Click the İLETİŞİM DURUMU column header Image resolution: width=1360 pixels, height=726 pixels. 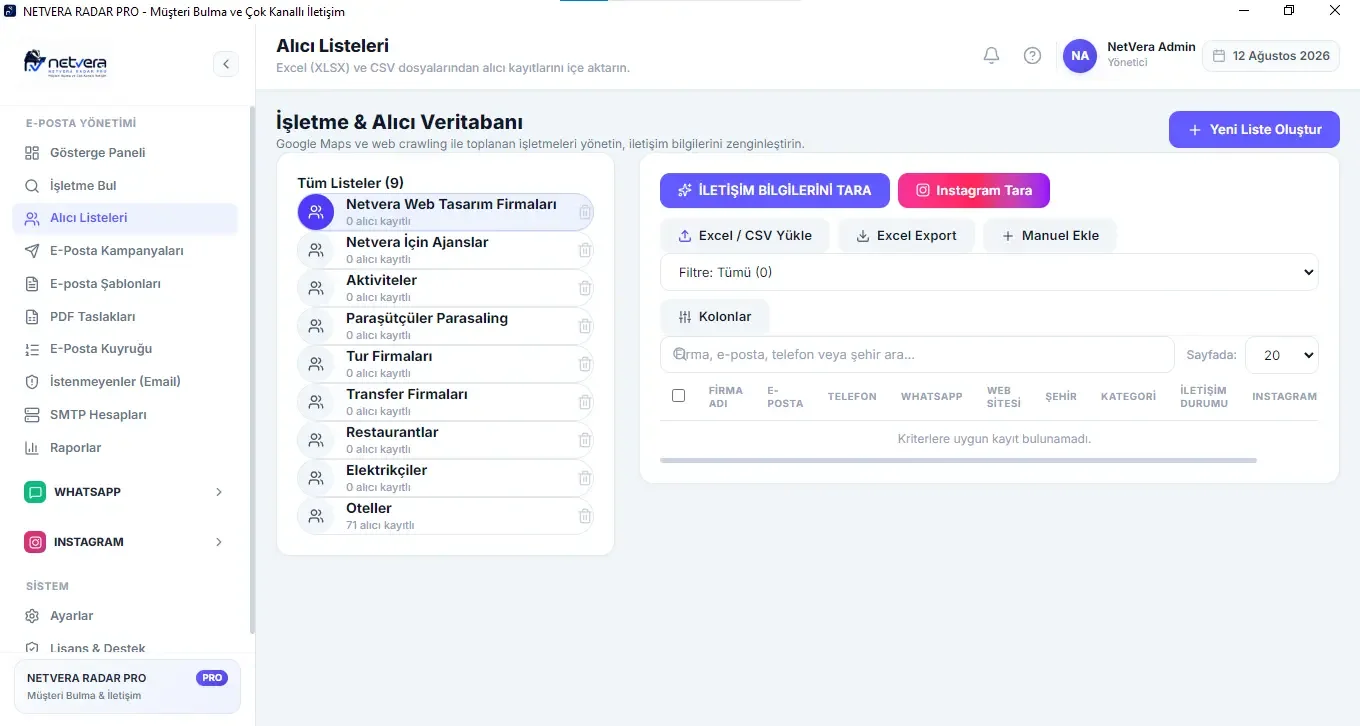tap(1204, 397)
